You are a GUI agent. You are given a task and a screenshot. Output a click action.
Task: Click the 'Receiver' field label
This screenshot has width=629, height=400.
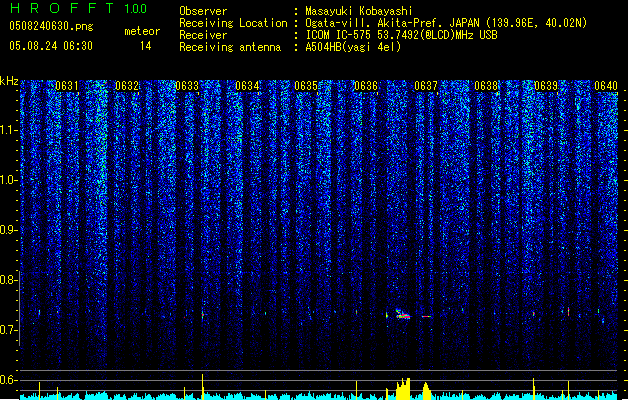[203, 35]
